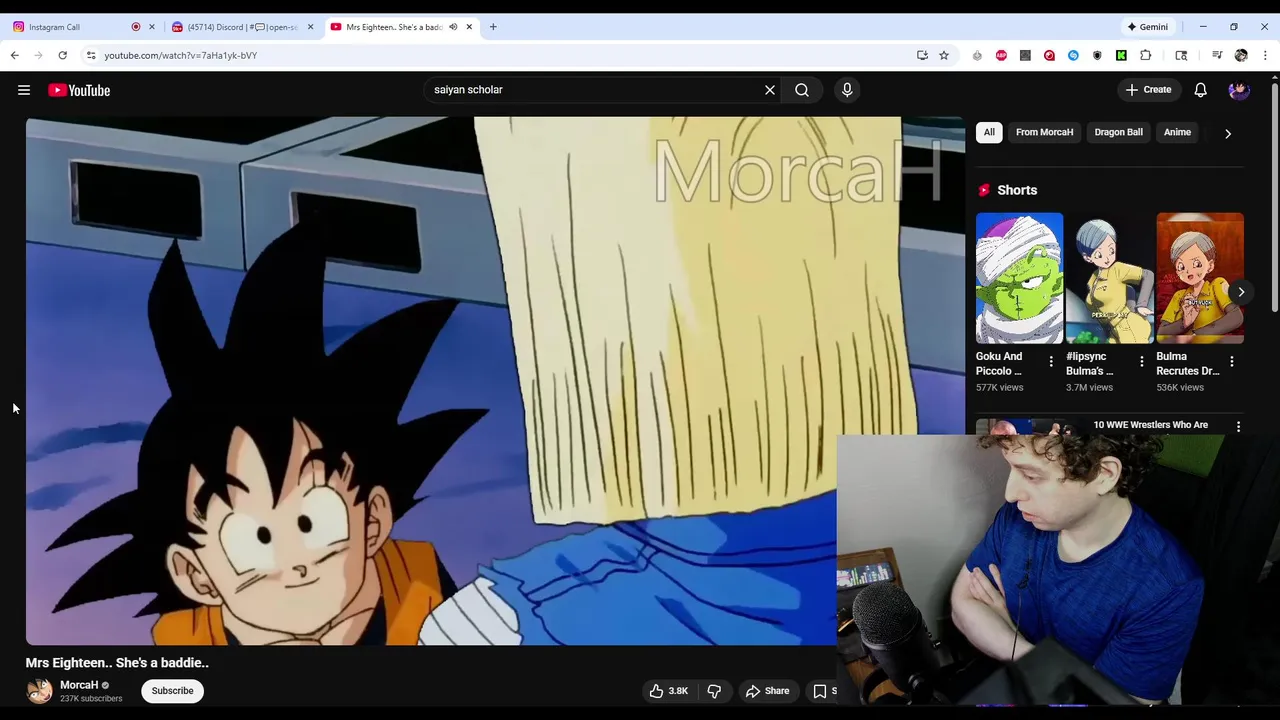The height and width of the screenshot is (720, 1280).
Task: Open the YouTube hamburger guide menu
Action: [24, 90]
